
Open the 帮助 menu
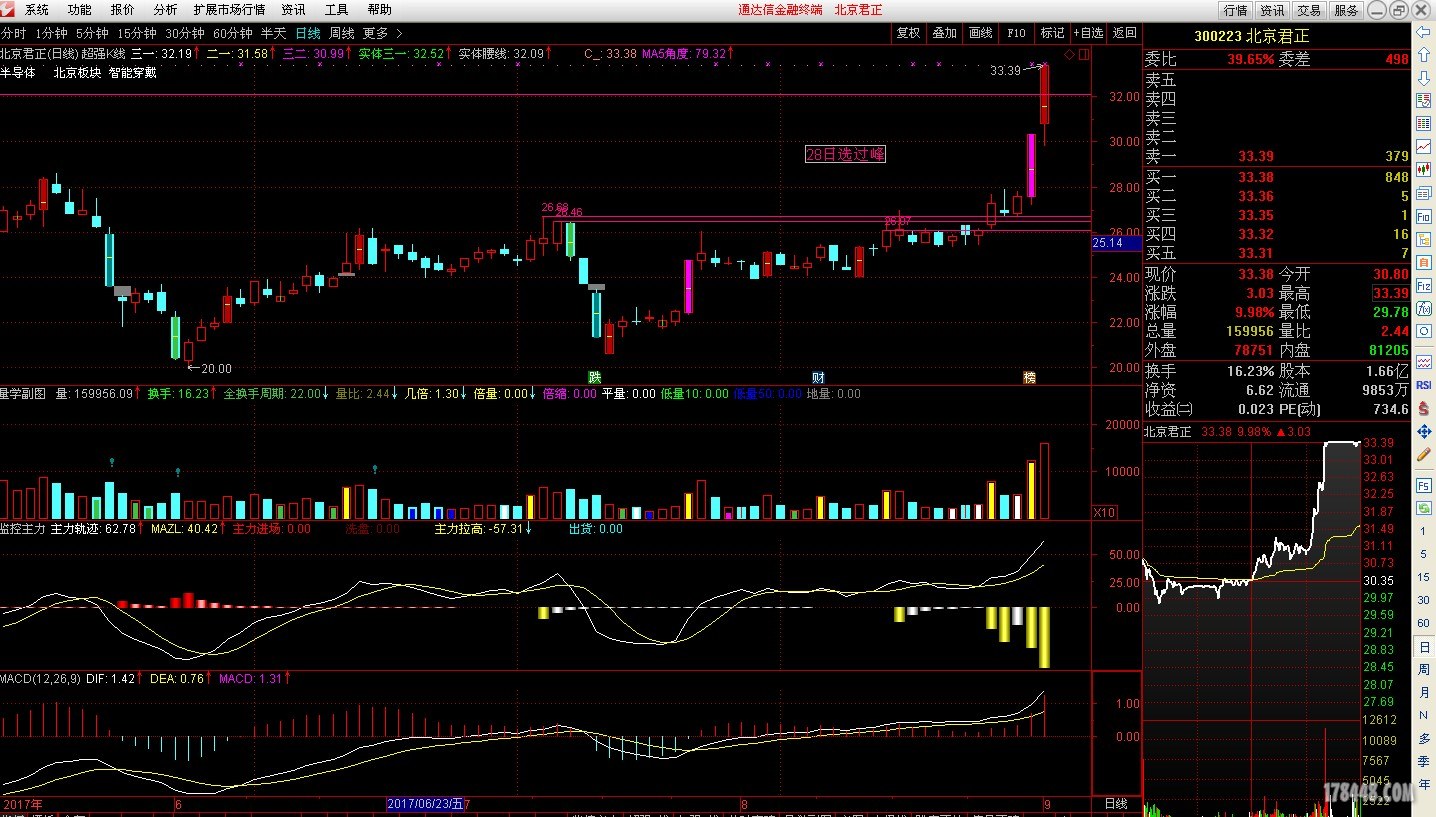(379, 10)
